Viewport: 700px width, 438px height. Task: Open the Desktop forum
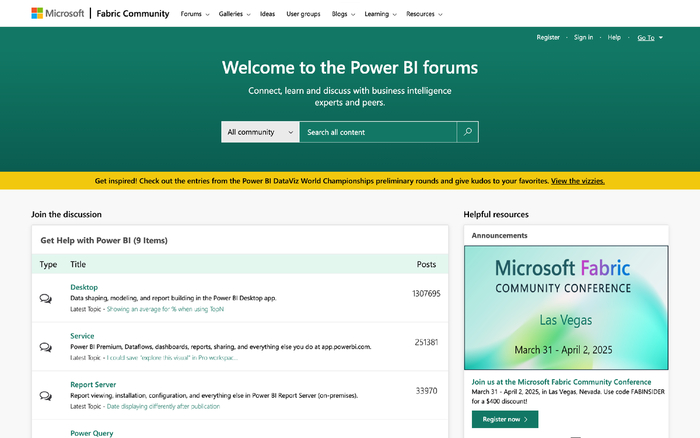click(x=84, y=287)
